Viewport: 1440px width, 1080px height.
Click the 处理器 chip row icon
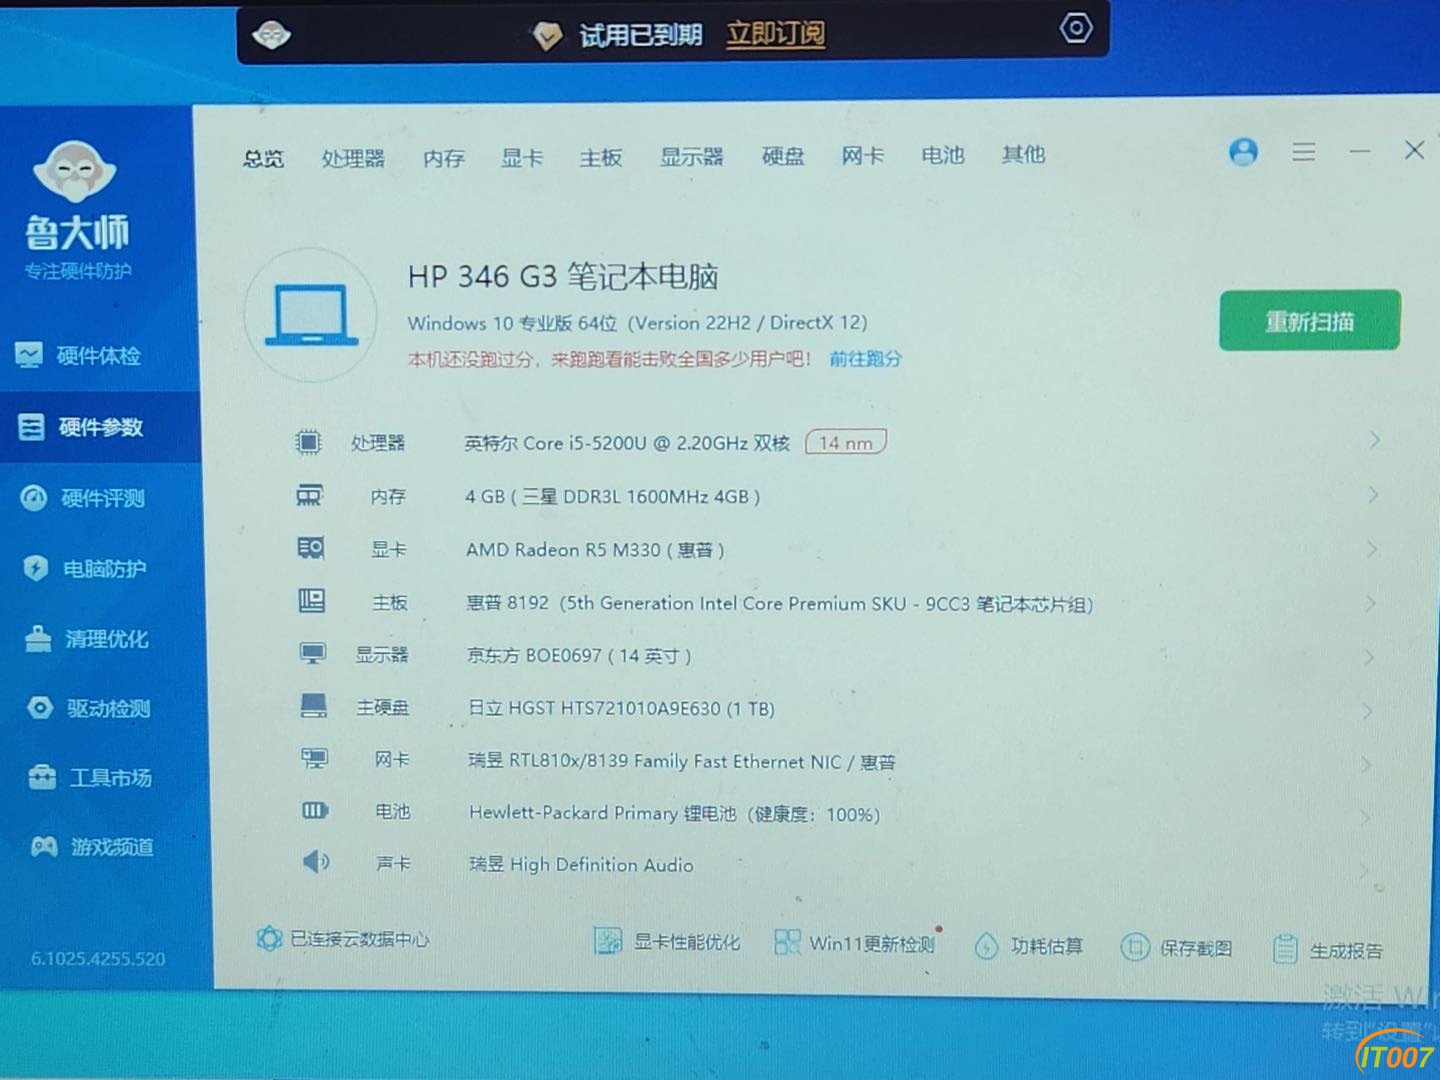click(309, 442)
